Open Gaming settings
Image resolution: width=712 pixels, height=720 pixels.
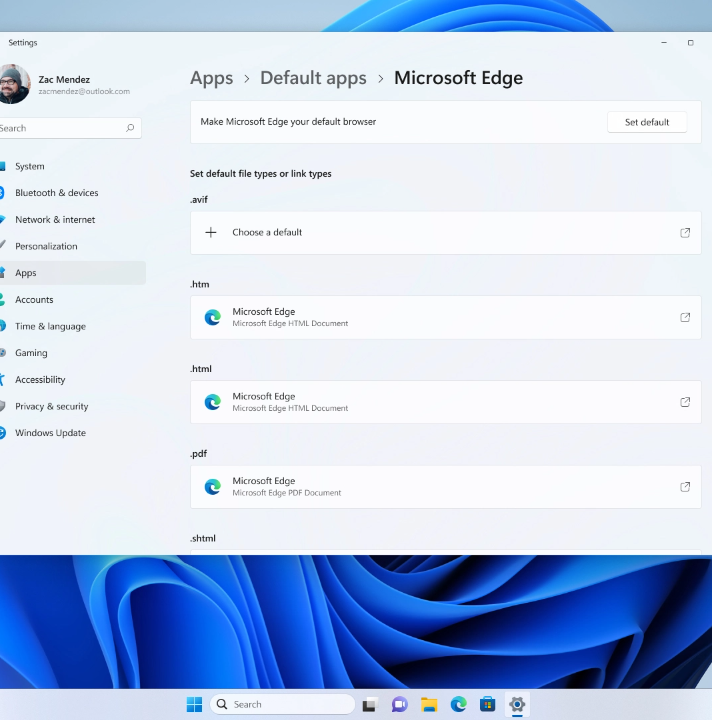71,353
